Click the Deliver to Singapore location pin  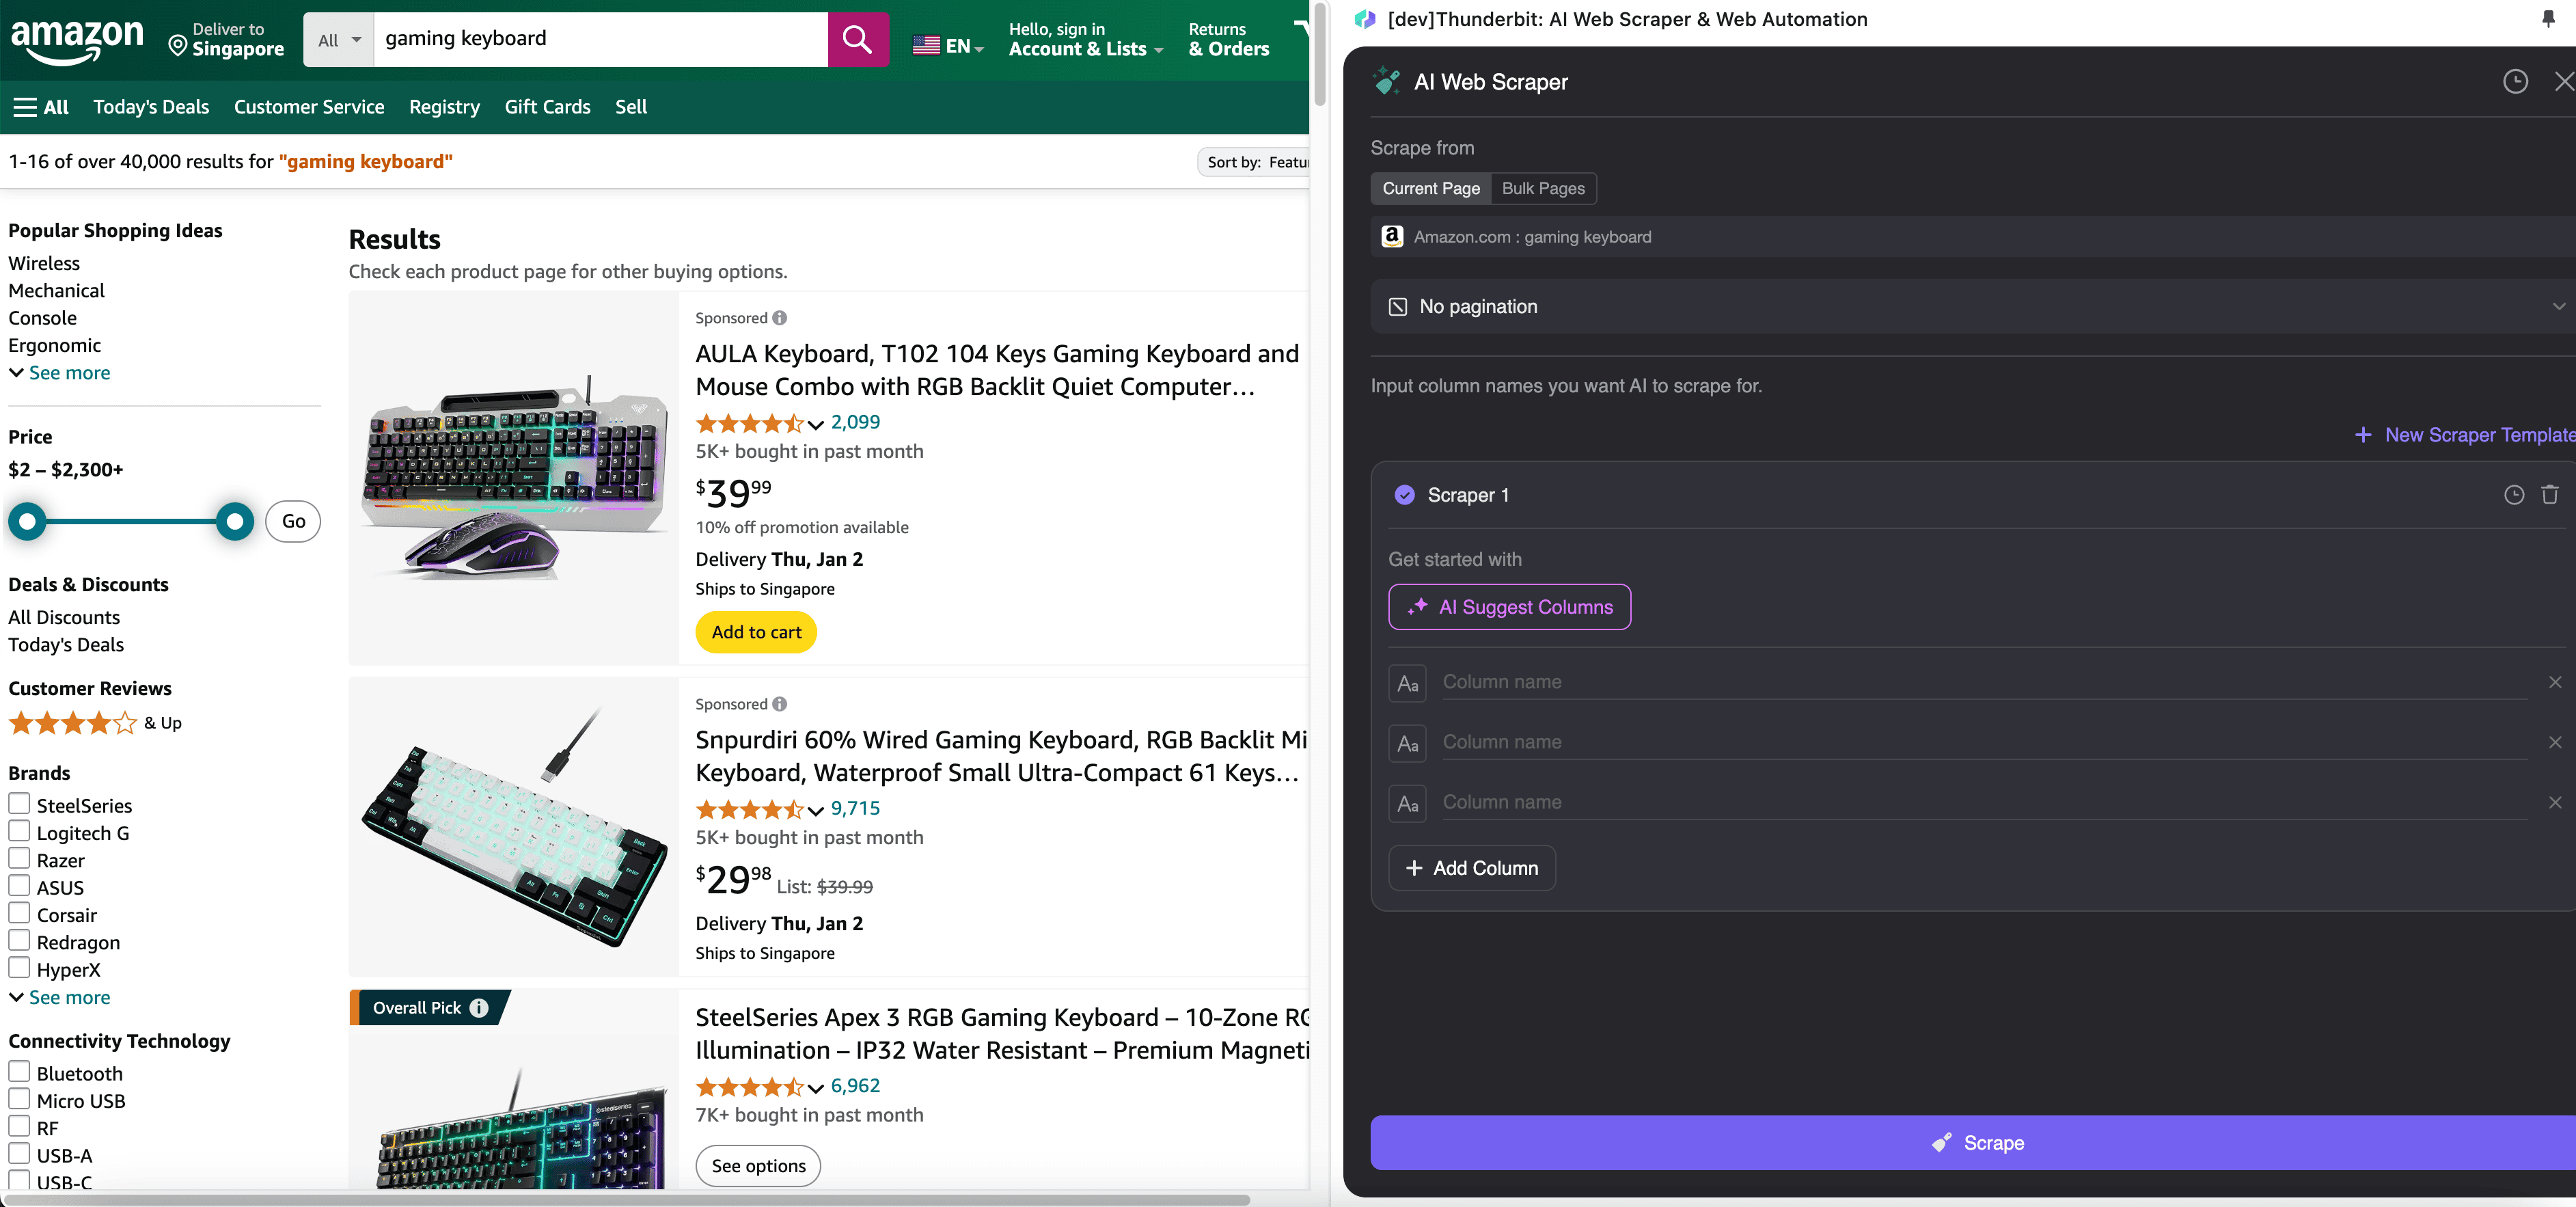pyautogui.click(x=178, y=45)
